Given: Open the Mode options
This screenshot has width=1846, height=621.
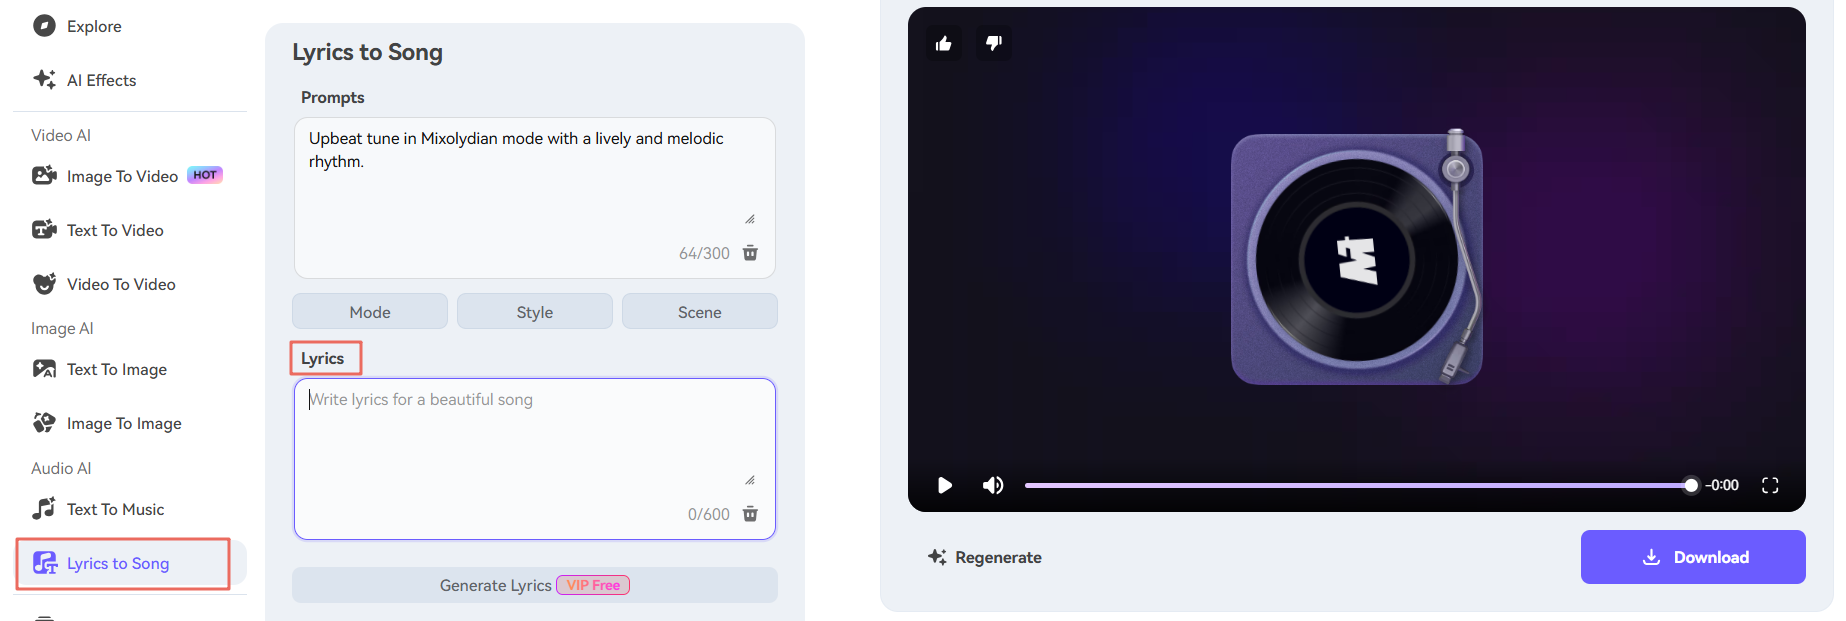Looking at the screenshot, I should click(370, 312).
